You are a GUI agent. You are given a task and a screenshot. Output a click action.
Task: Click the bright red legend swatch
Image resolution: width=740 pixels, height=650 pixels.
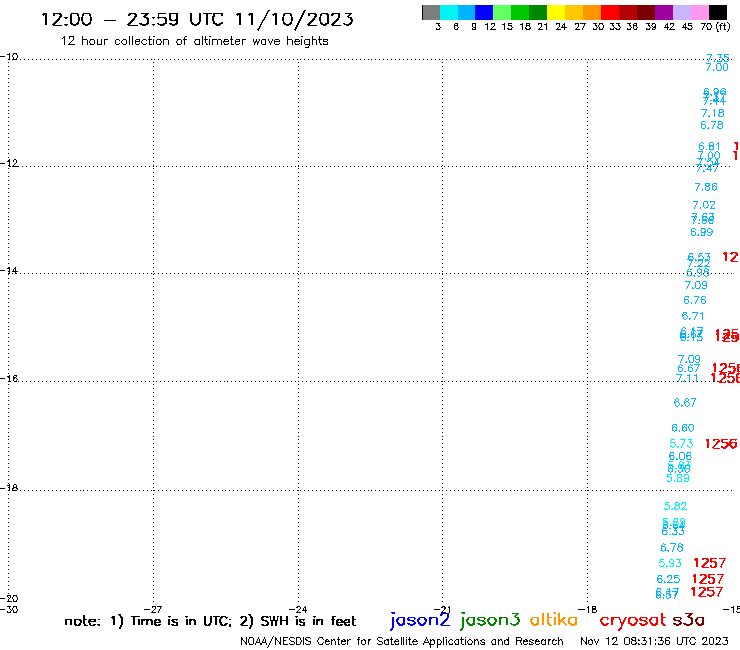[x=610, y=12]
